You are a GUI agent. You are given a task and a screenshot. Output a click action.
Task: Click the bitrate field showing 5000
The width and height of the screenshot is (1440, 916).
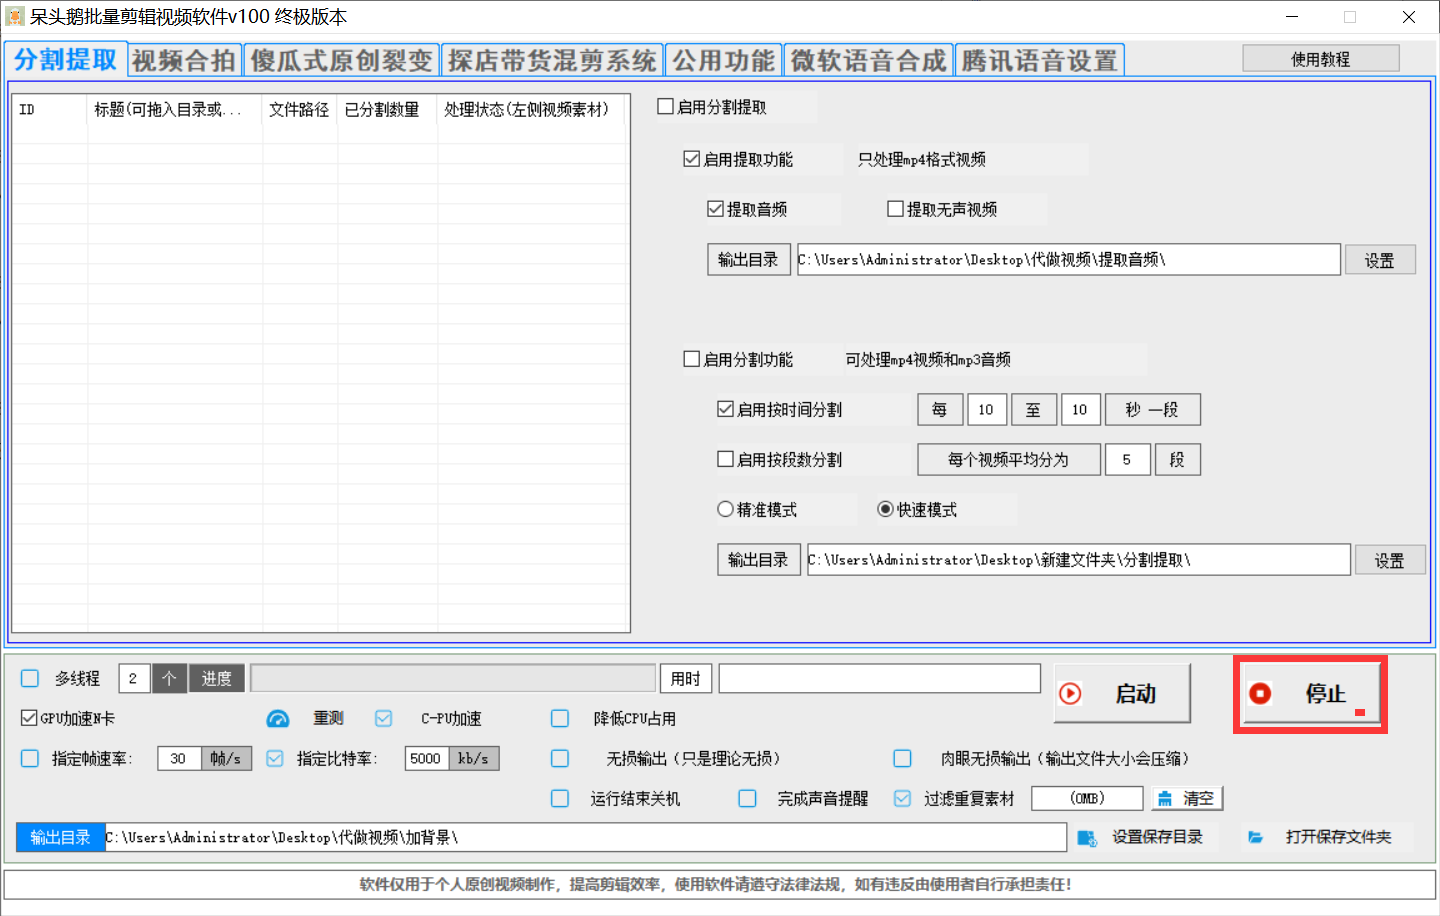point(426,758)
